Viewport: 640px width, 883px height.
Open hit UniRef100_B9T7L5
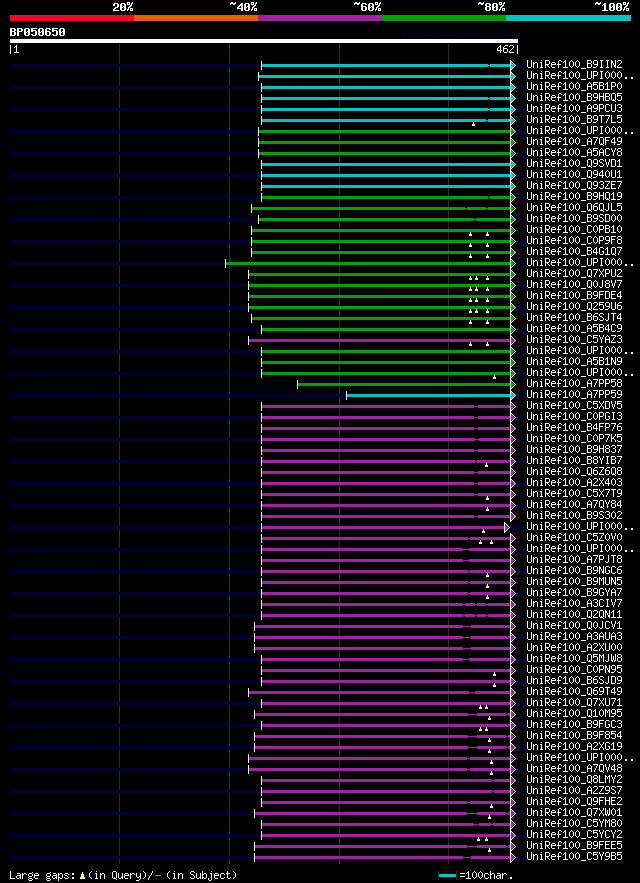[574, 119]
